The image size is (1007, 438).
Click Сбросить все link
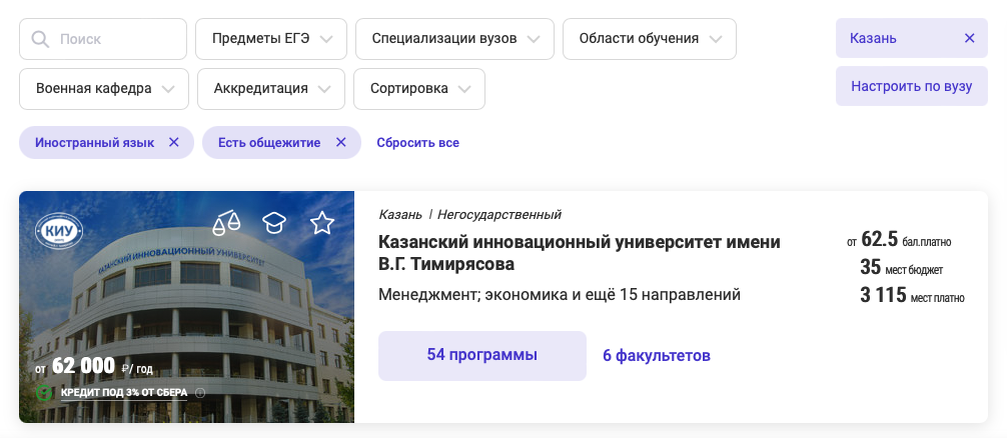pos(417,143)
